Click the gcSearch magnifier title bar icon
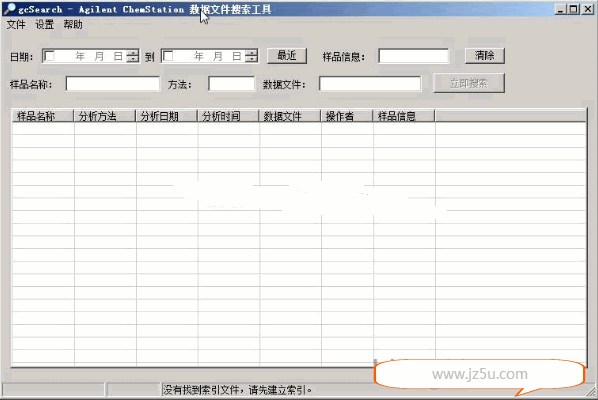598x400 pixels. (x=10, y=9)
